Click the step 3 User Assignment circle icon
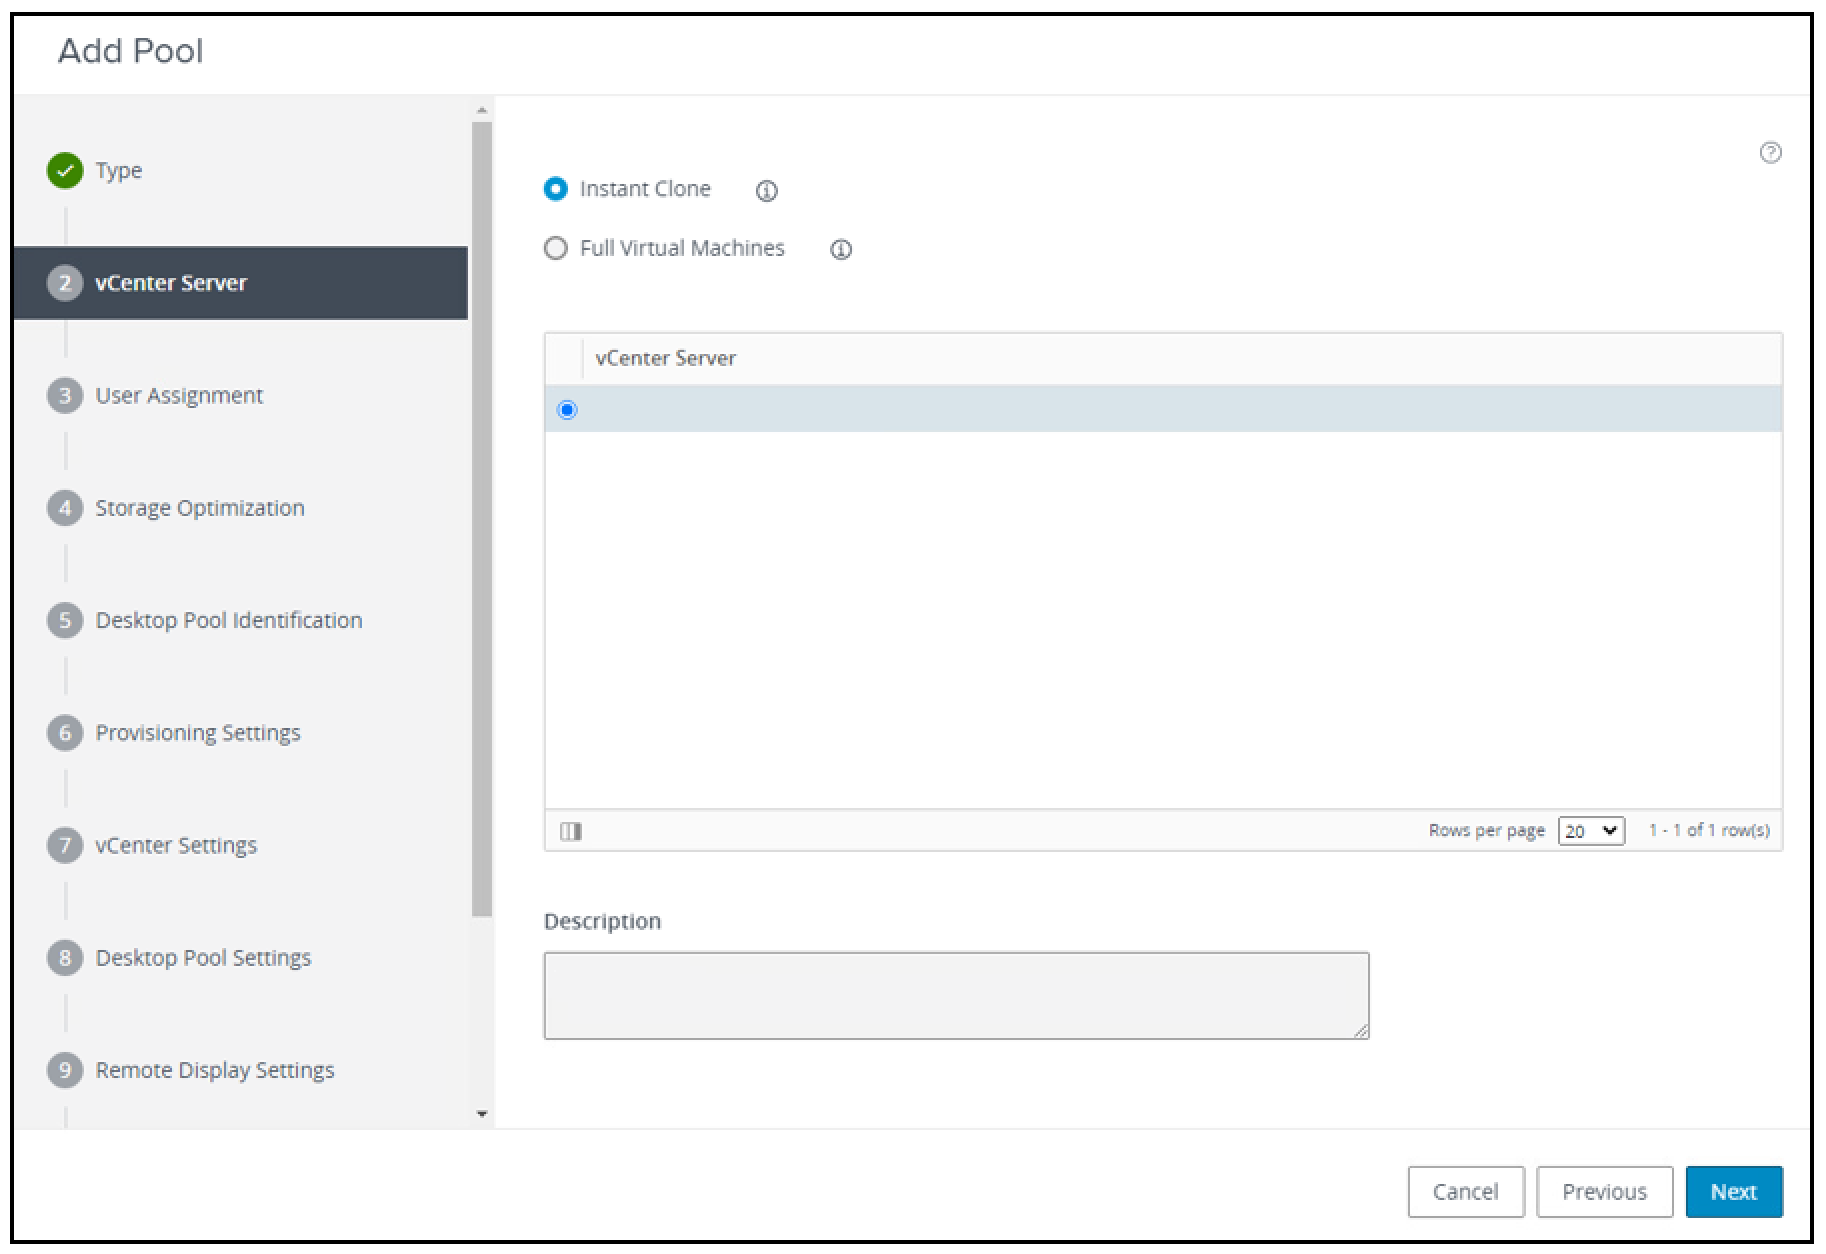The width and height of the screenshot is (1826, 1254). (x=64, y=395)
